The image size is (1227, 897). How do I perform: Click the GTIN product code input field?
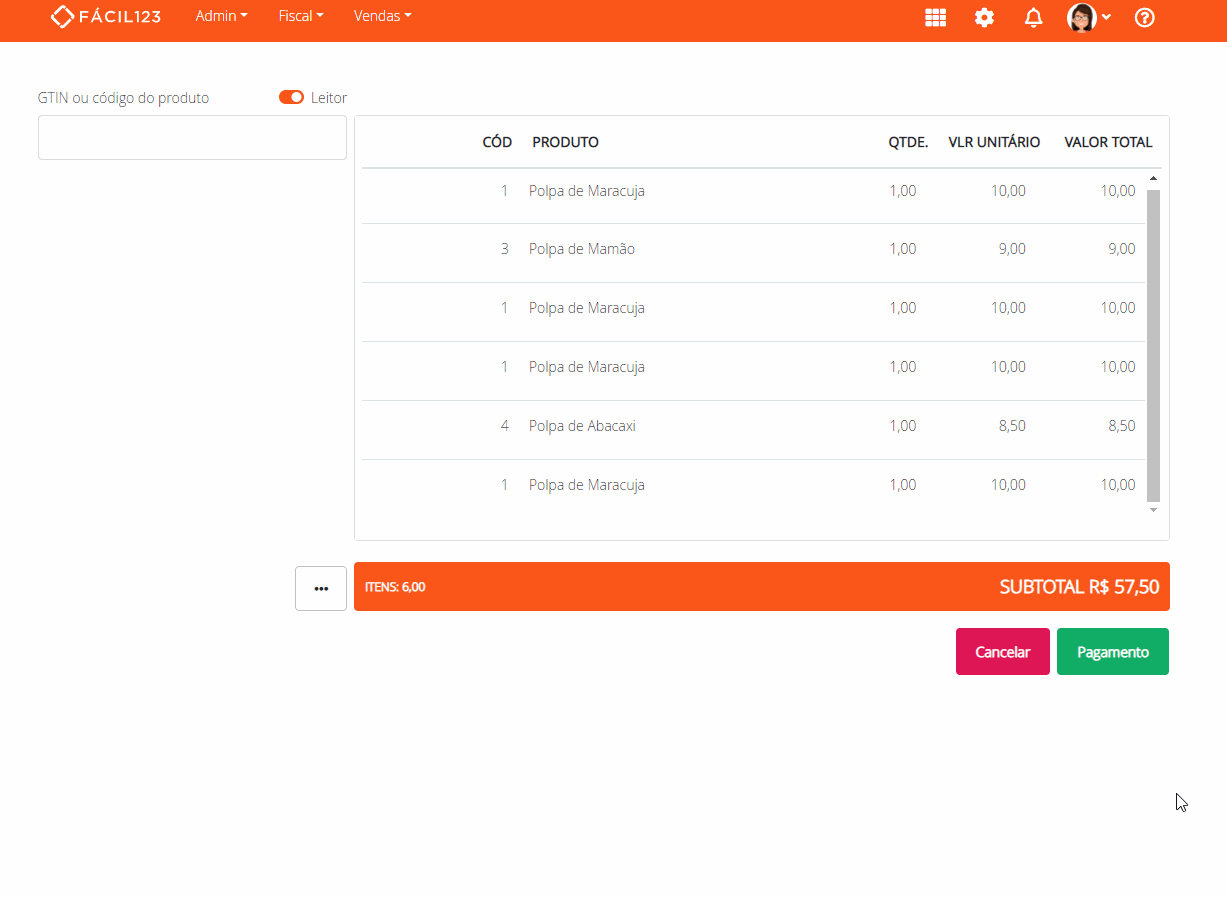click(x=192, y=138)
